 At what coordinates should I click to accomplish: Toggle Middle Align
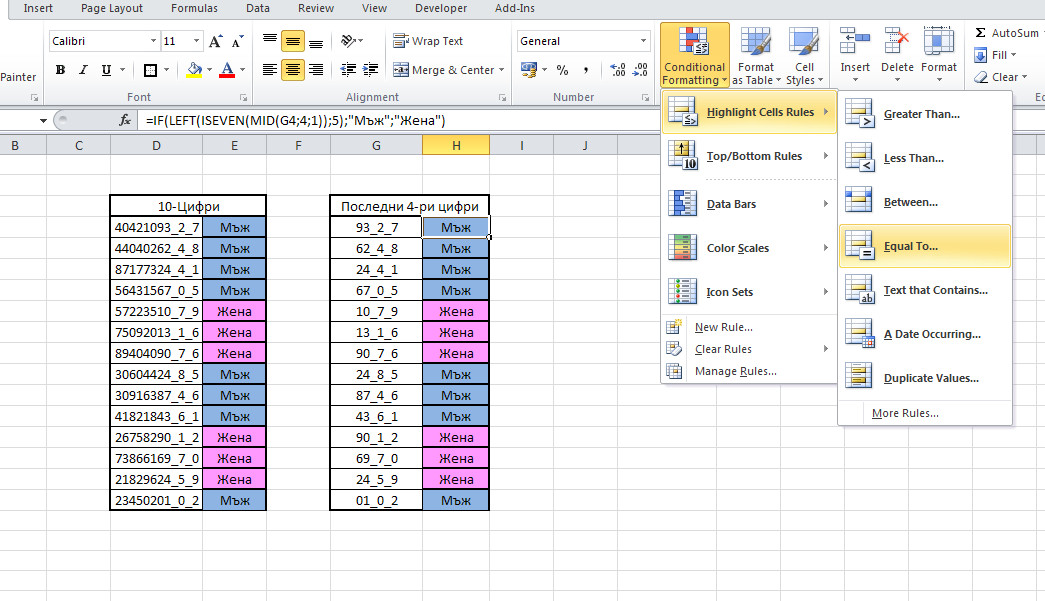pos(293,41)
